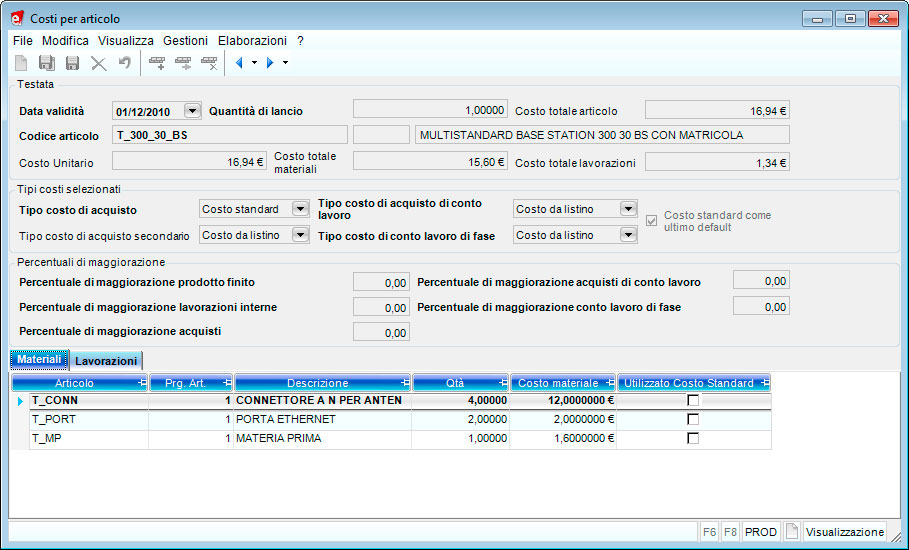
Task: Sort by Descrizione column header
Action: [322, 383]
